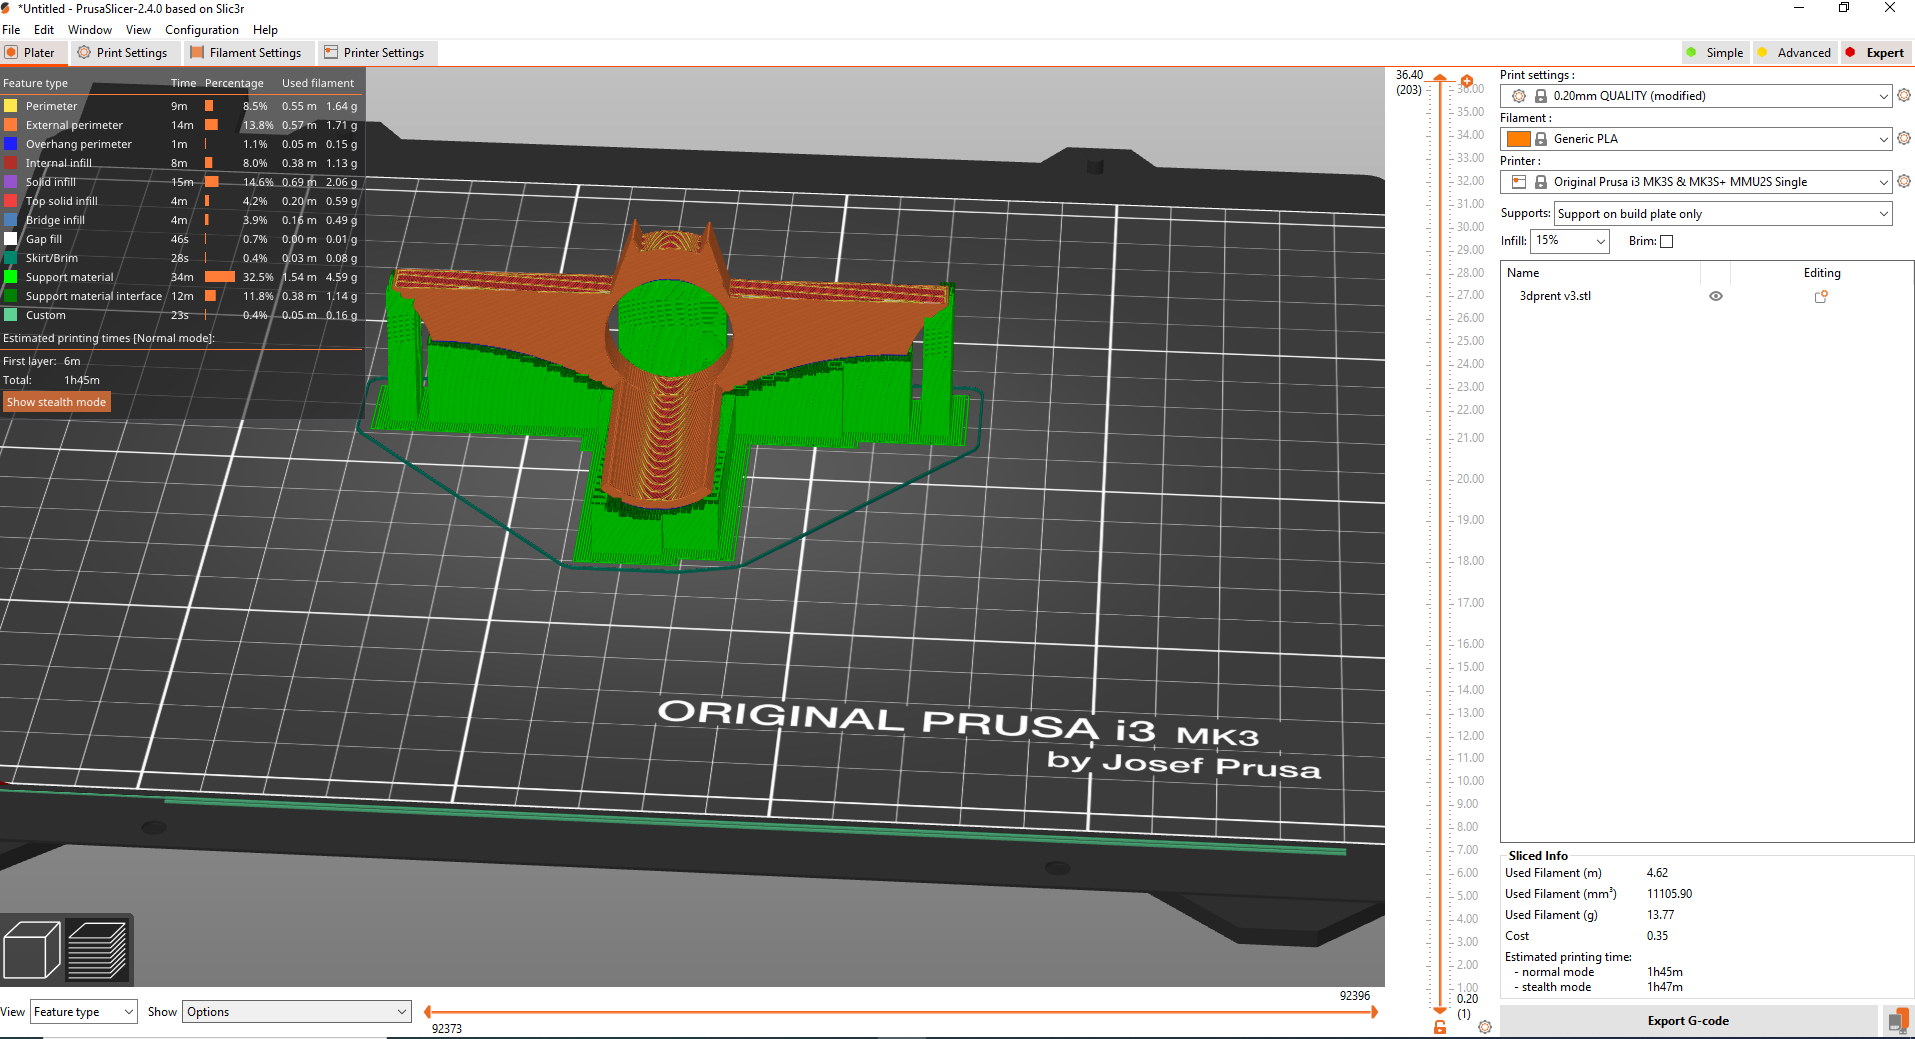
Task: Click the add color change plus icon
Action: (x=1467, y=81)
